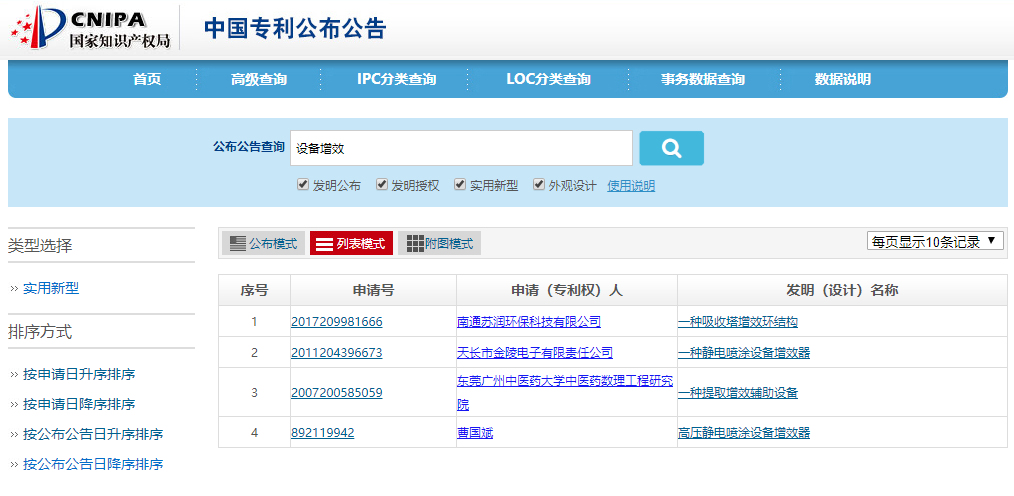The height and width of the screenshot is (496, 1014).
Task: Open application number 2017209981666
Action: [336, 322]
